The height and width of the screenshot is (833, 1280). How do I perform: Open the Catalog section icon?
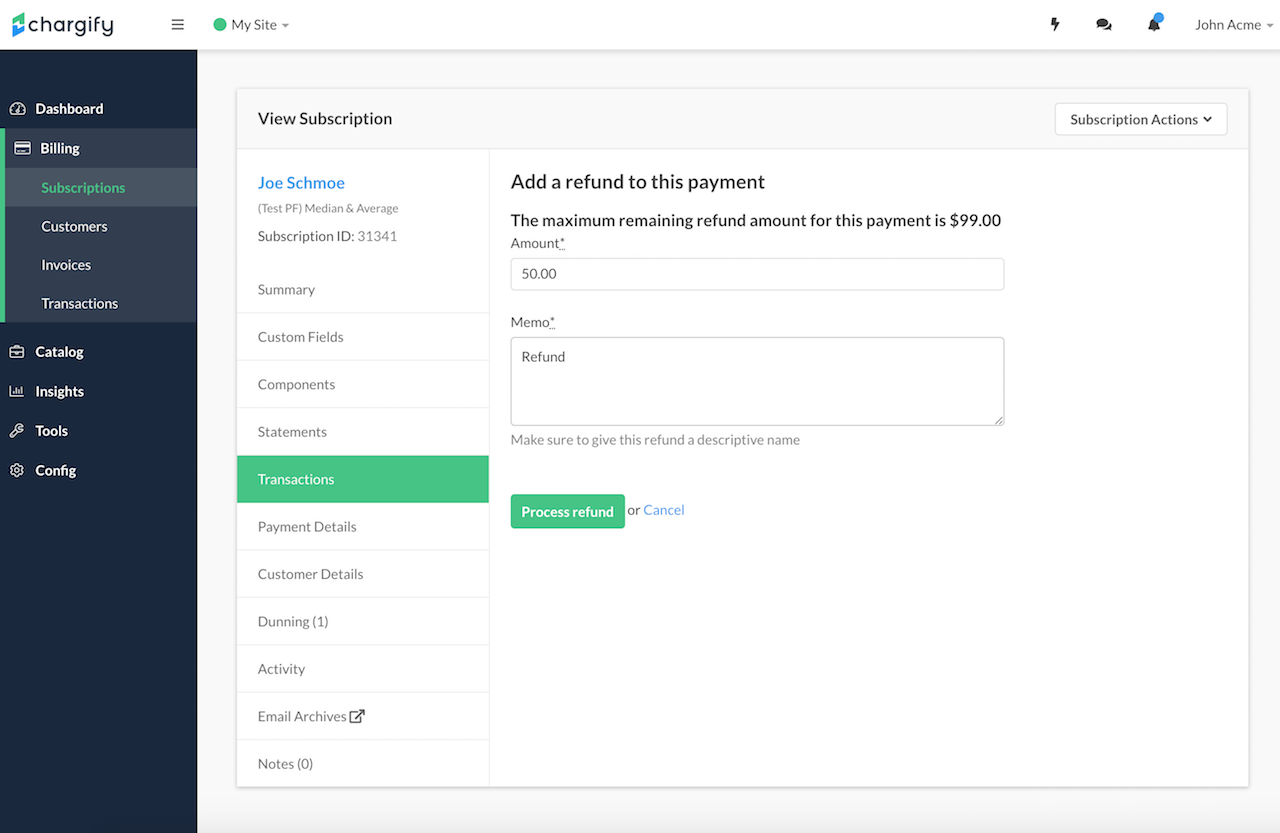[16, 352]
